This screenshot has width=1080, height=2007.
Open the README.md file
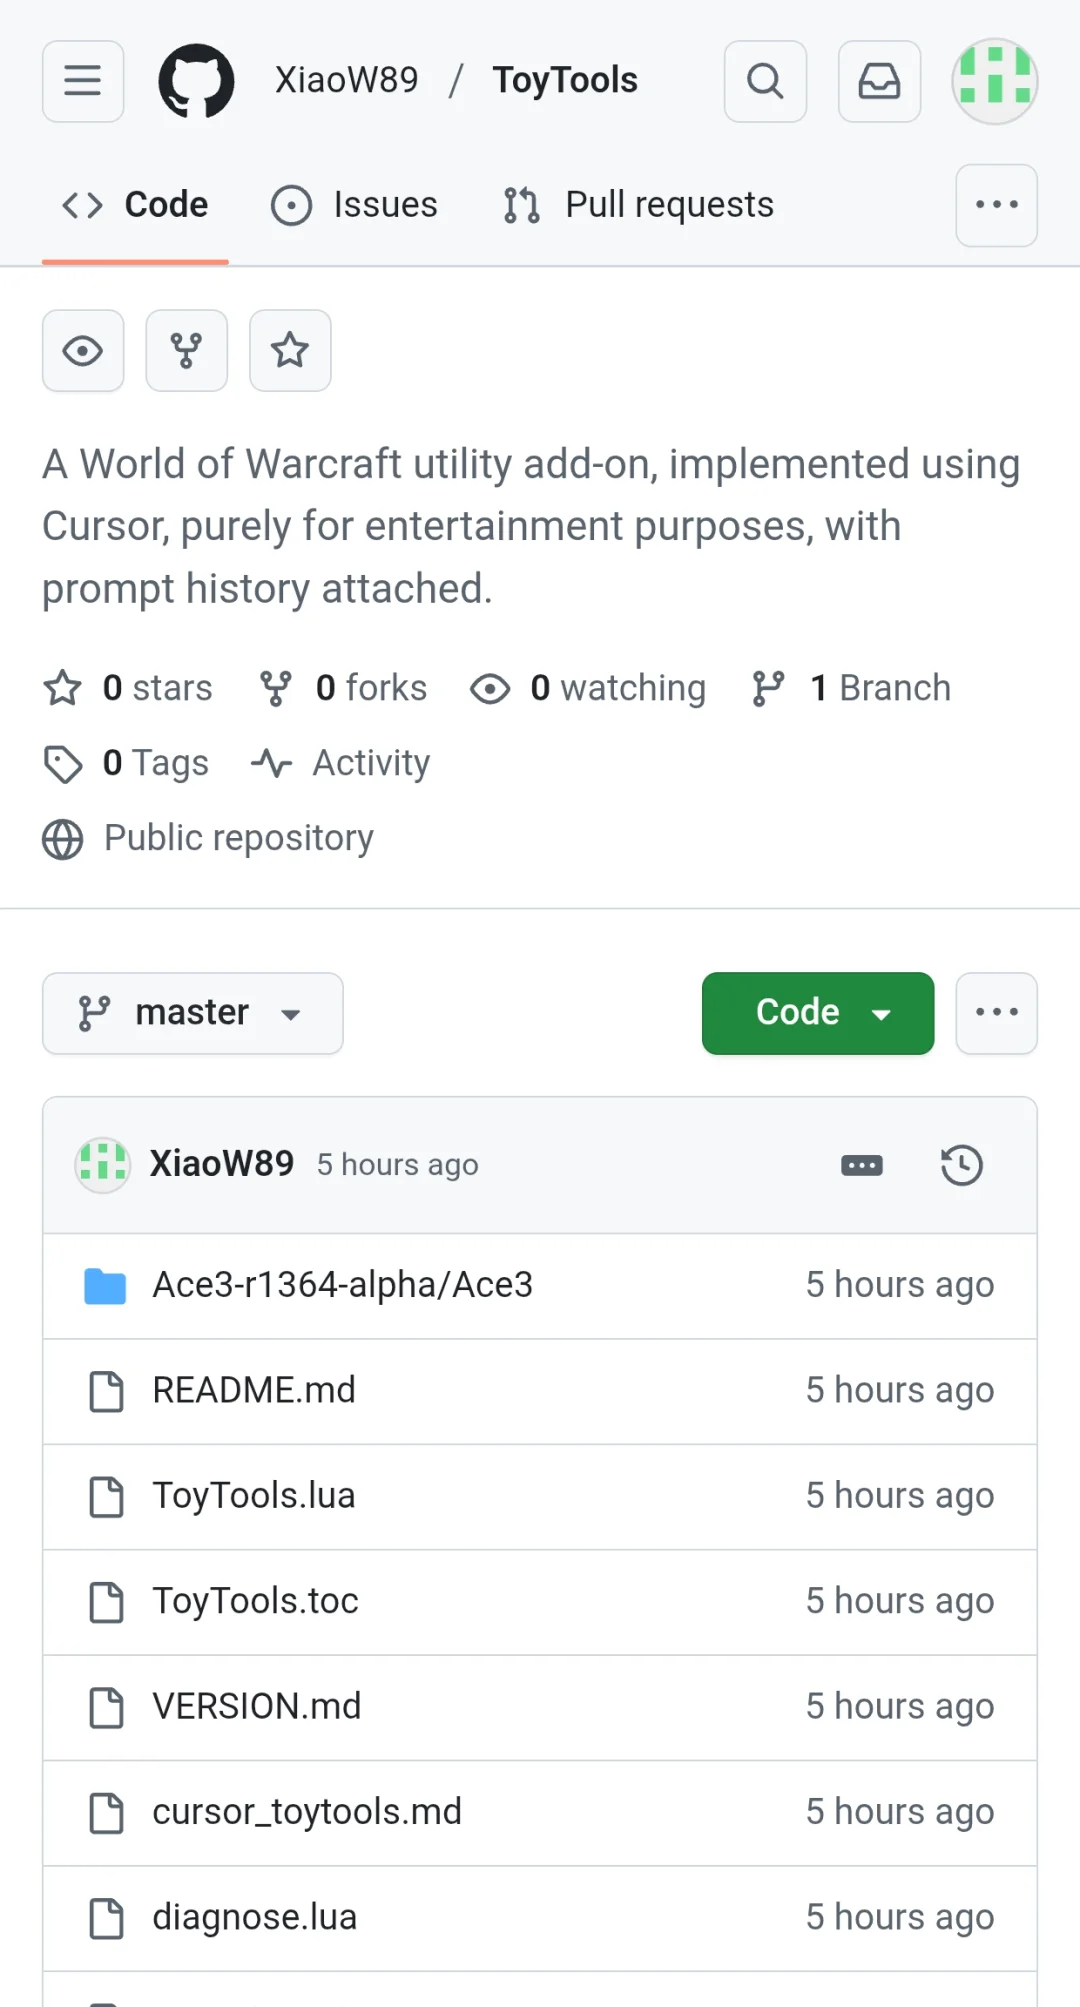[x=254, y=1390]
